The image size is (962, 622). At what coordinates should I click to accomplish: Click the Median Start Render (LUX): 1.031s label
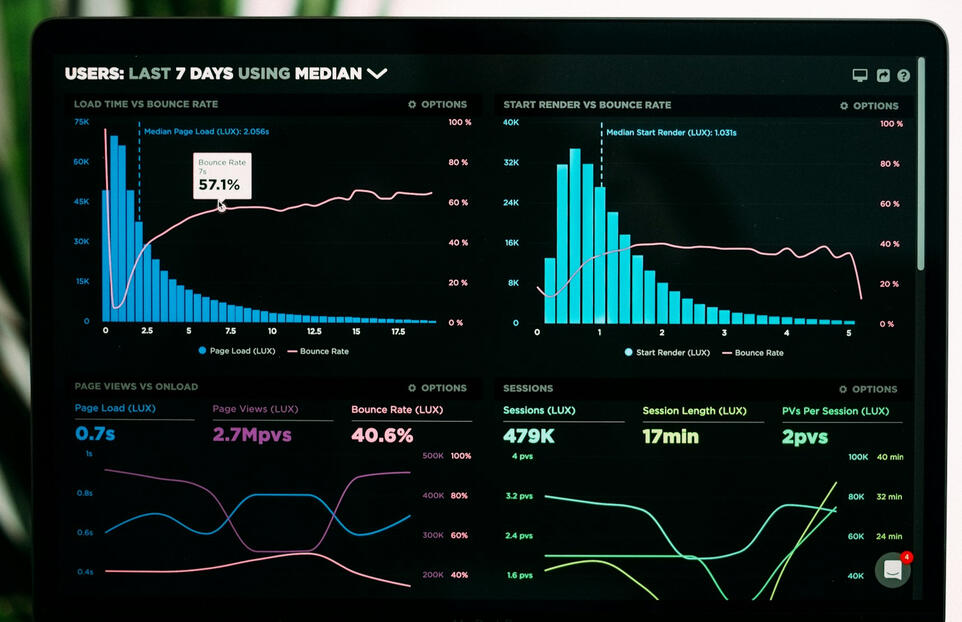(x=671, y=132)
